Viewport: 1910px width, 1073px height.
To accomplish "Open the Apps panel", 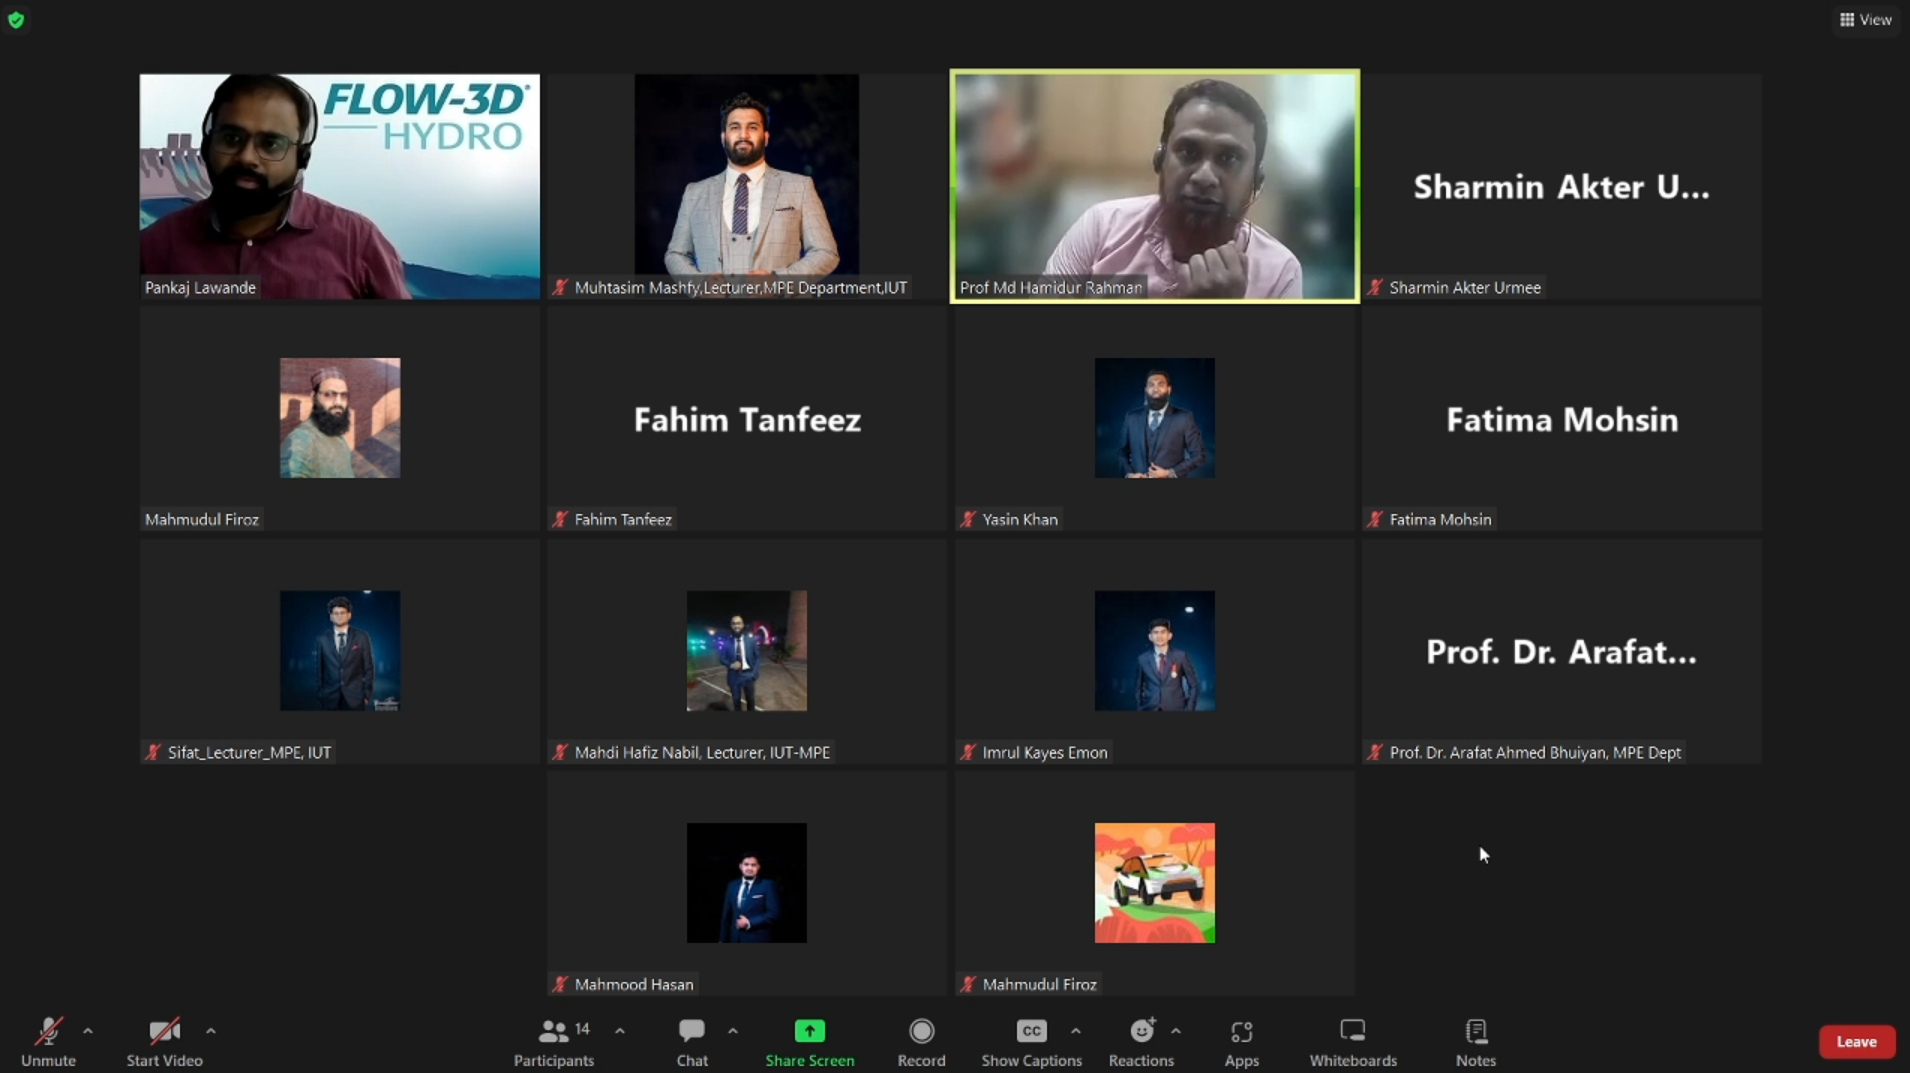I will pos(1242,1041).
